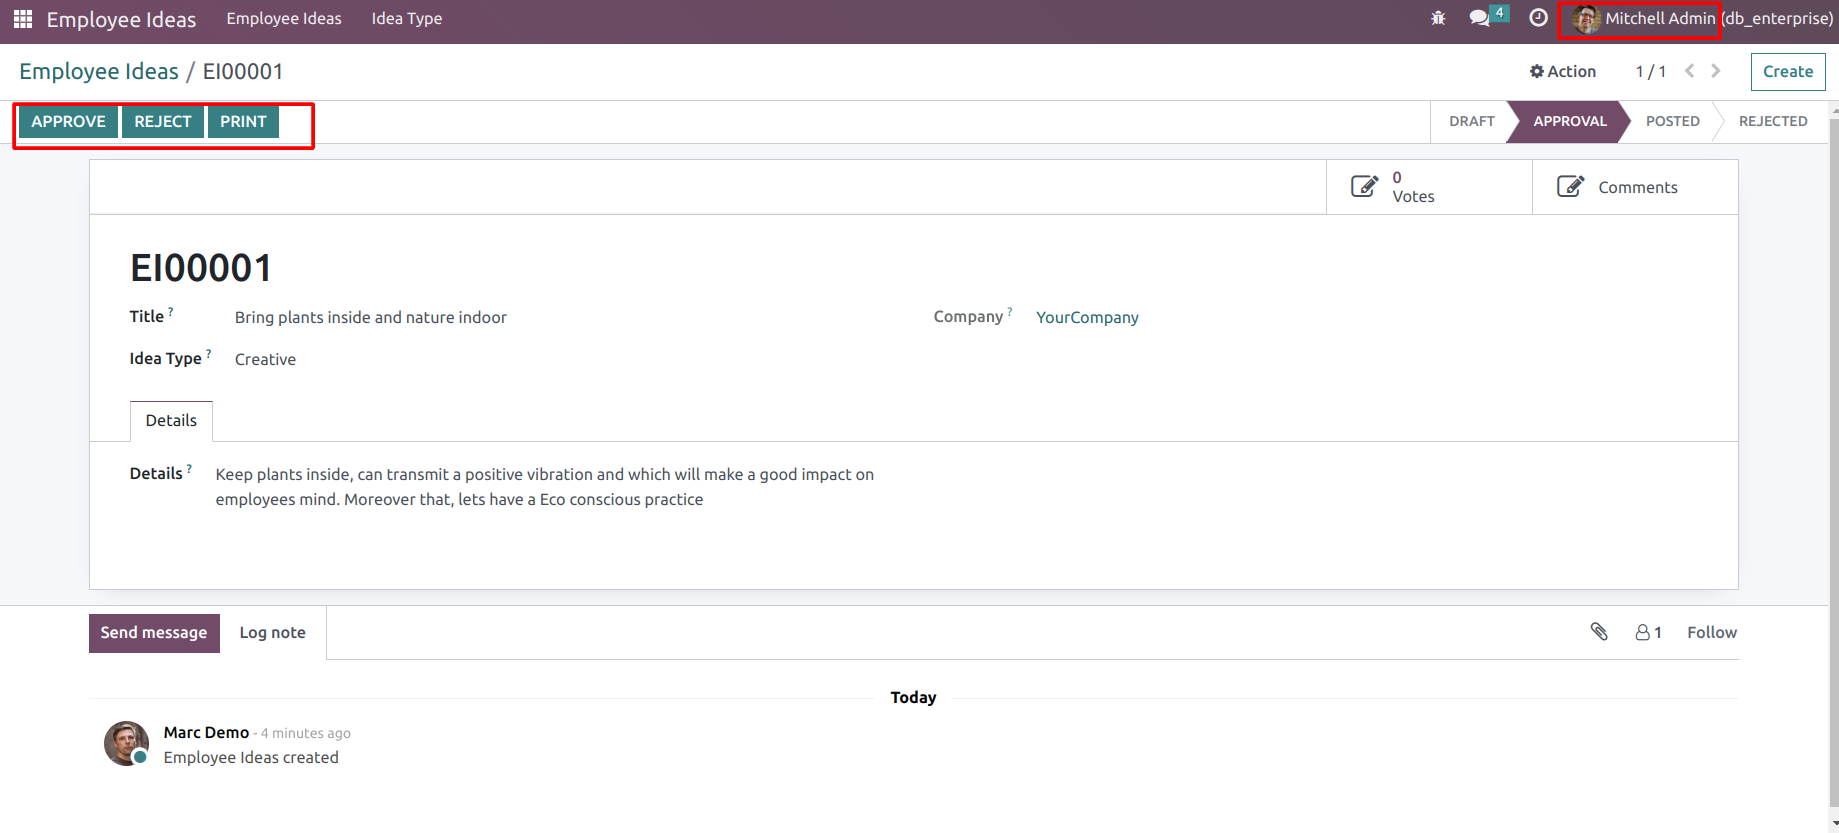Show followers list icon
The image size is (1839, 833).
click(1648, 632)
